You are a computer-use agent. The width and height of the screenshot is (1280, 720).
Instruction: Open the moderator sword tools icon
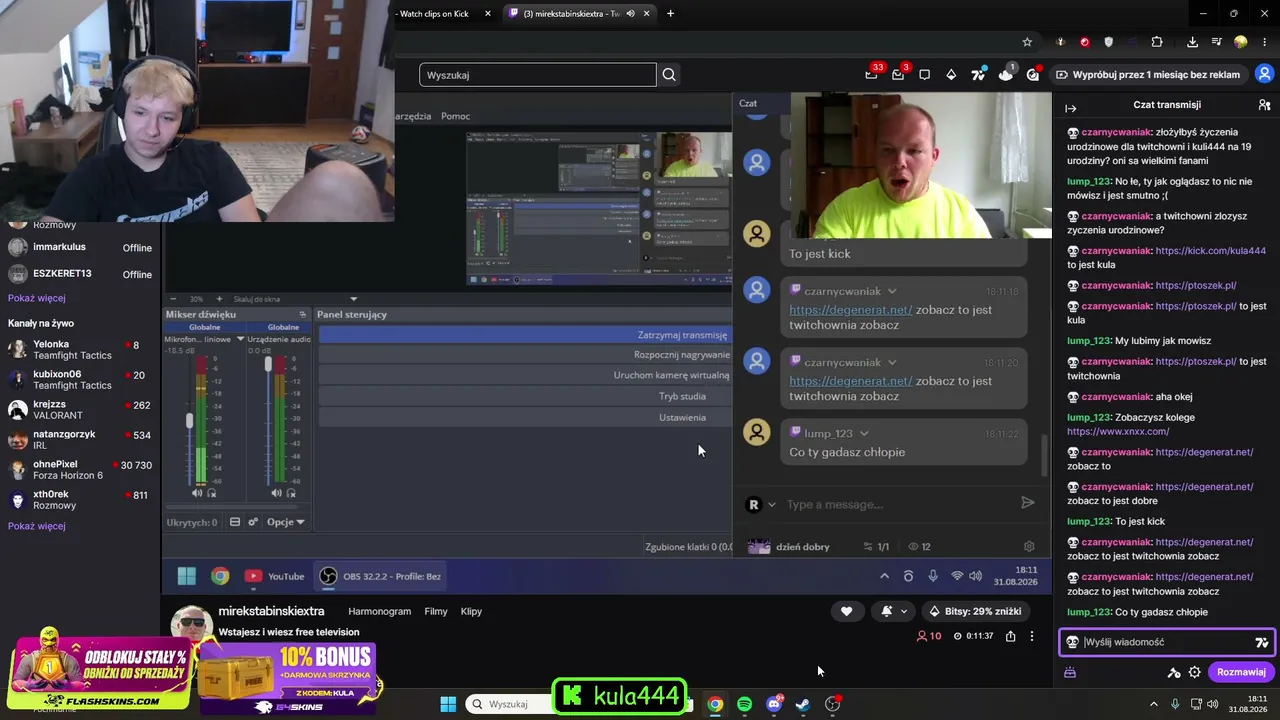coord(1174,673)
